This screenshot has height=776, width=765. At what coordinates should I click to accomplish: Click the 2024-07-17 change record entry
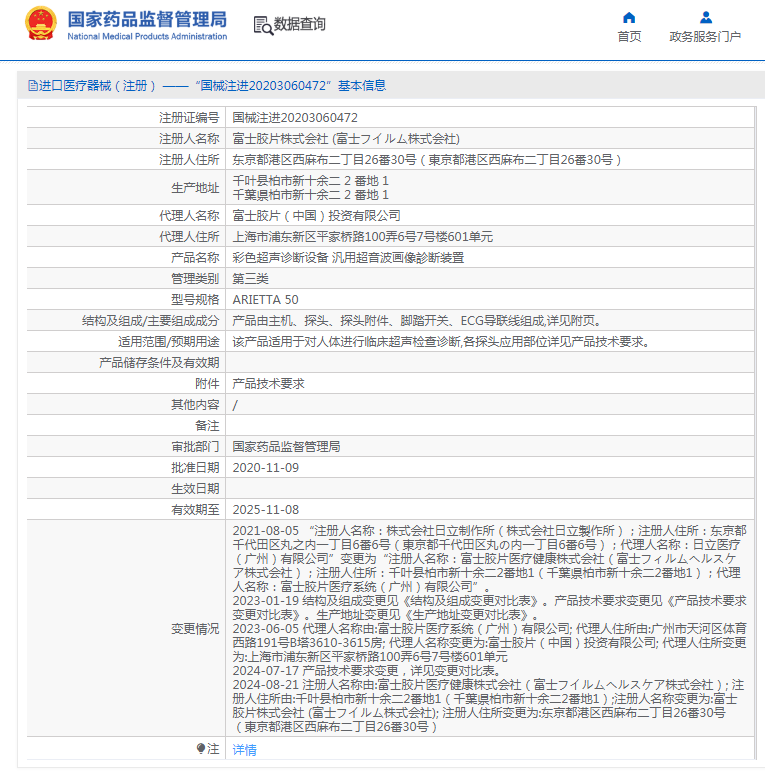pyautogui.click(x=369, y=671)
